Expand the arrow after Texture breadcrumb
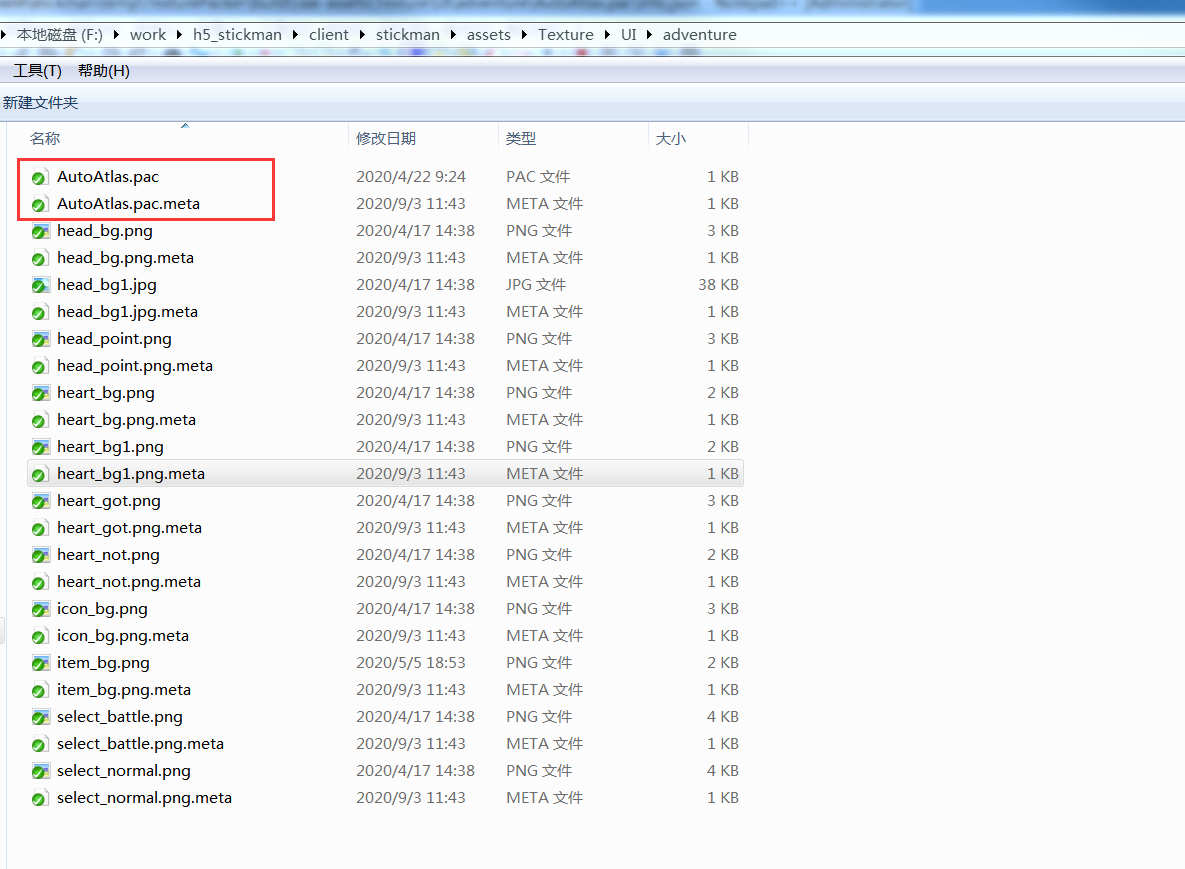 607,35
